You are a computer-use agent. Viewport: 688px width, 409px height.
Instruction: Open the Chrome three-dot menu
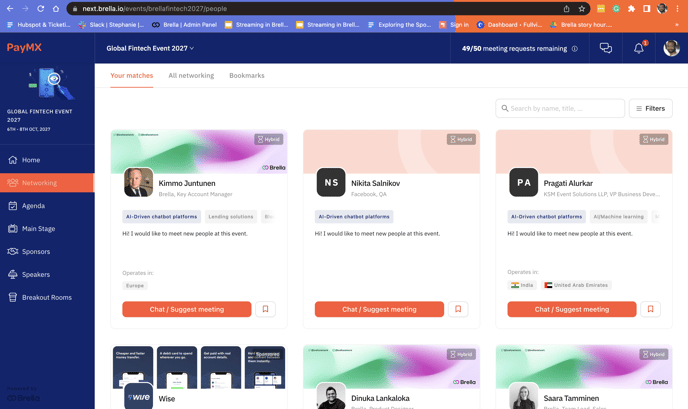[678, 8]
